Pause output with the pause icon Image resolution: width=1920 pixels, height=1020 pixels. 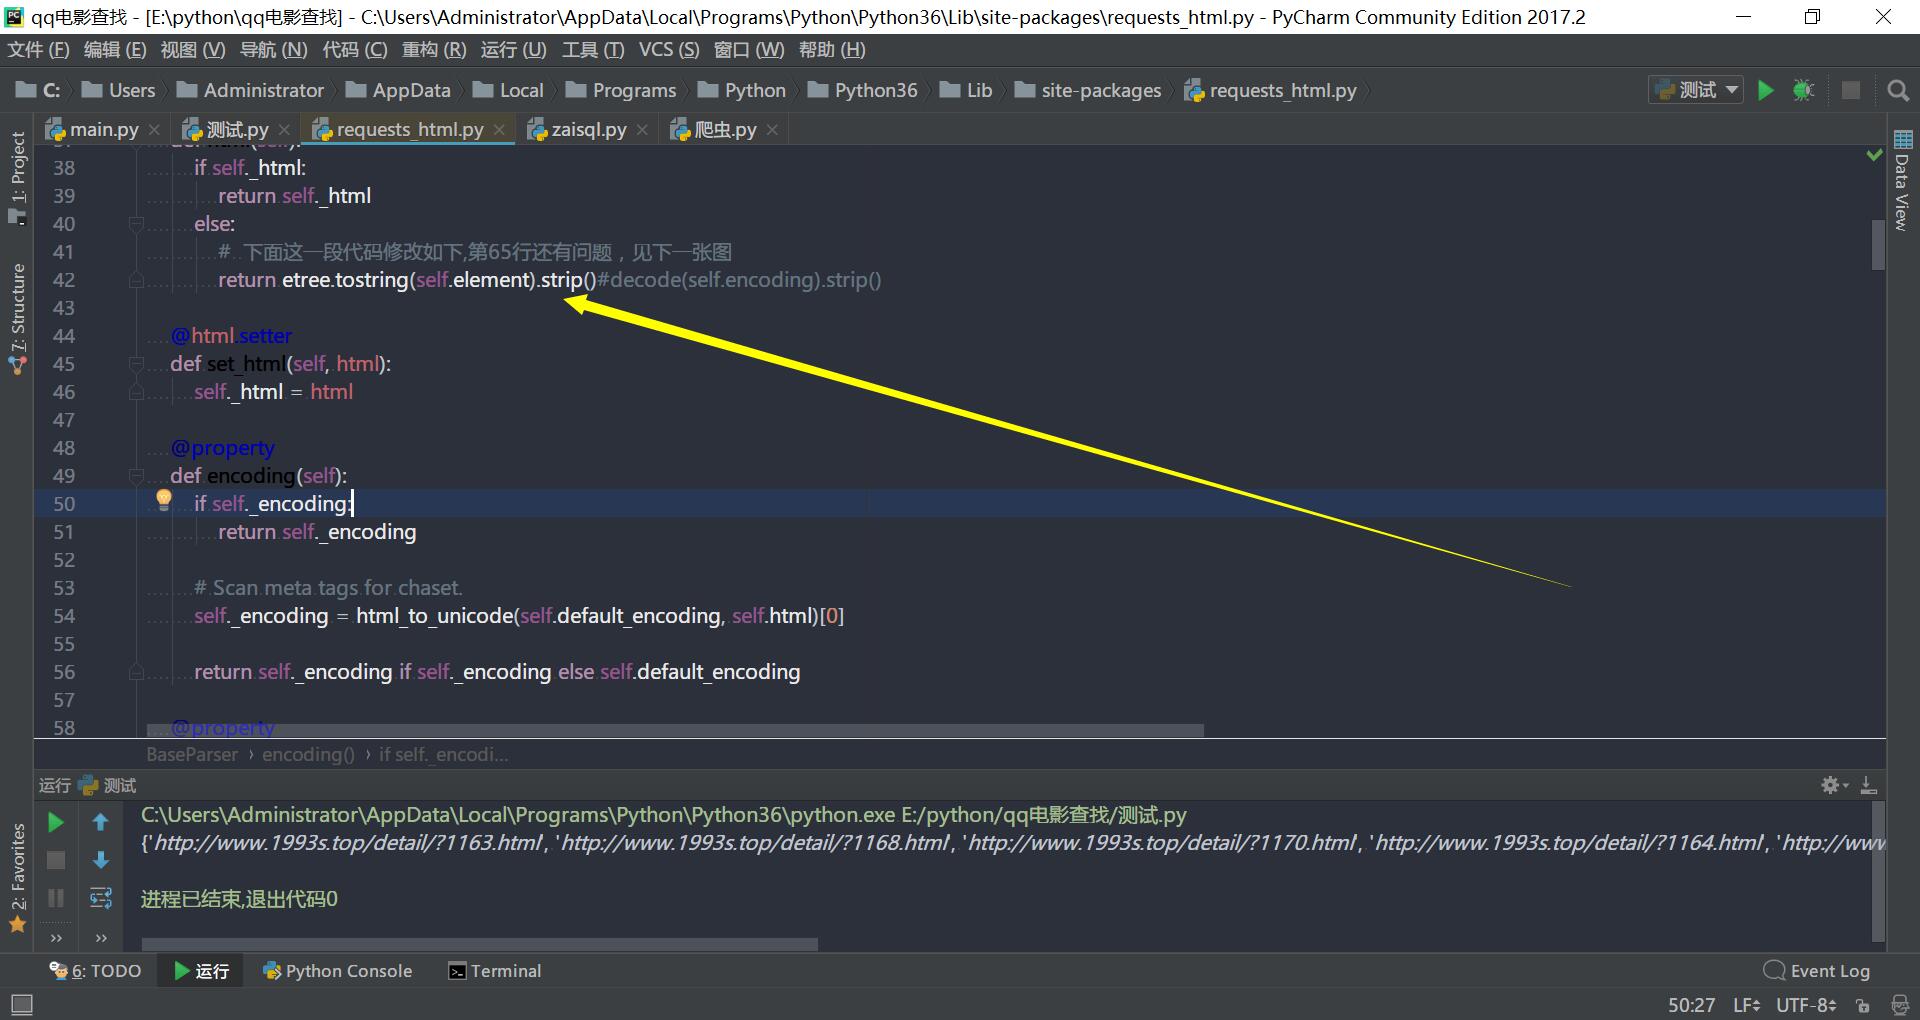click(55, 898)
